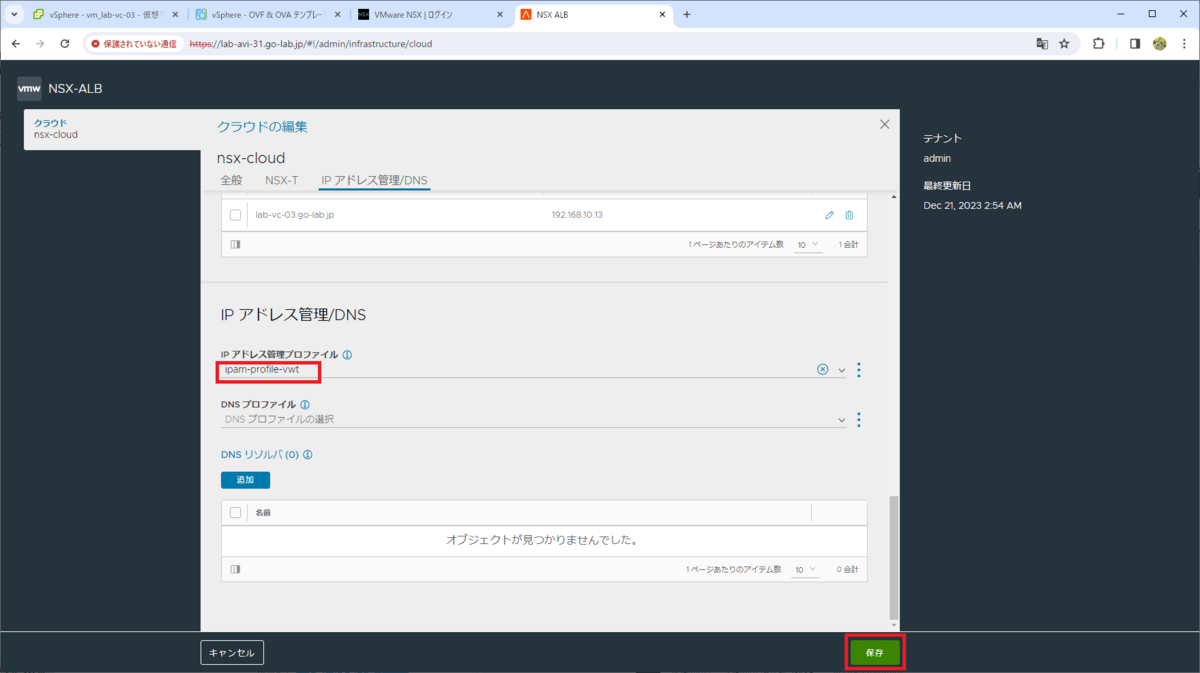Edit the lab-vc-03.go-lab.jp row with pencil icon
The height and width of the screenshot is (673, 1200).
pyautogui.click(x=829, y=215)
